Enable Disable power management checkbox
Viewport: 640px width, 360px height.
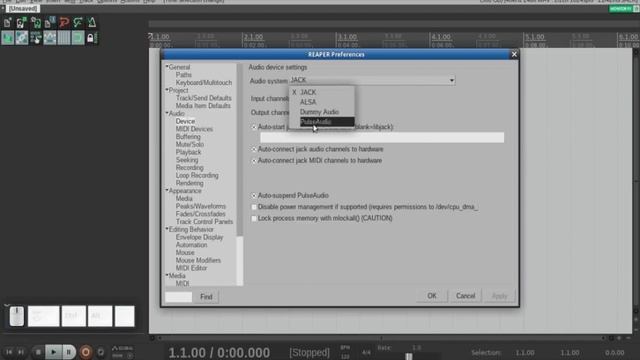coord(254,207)
